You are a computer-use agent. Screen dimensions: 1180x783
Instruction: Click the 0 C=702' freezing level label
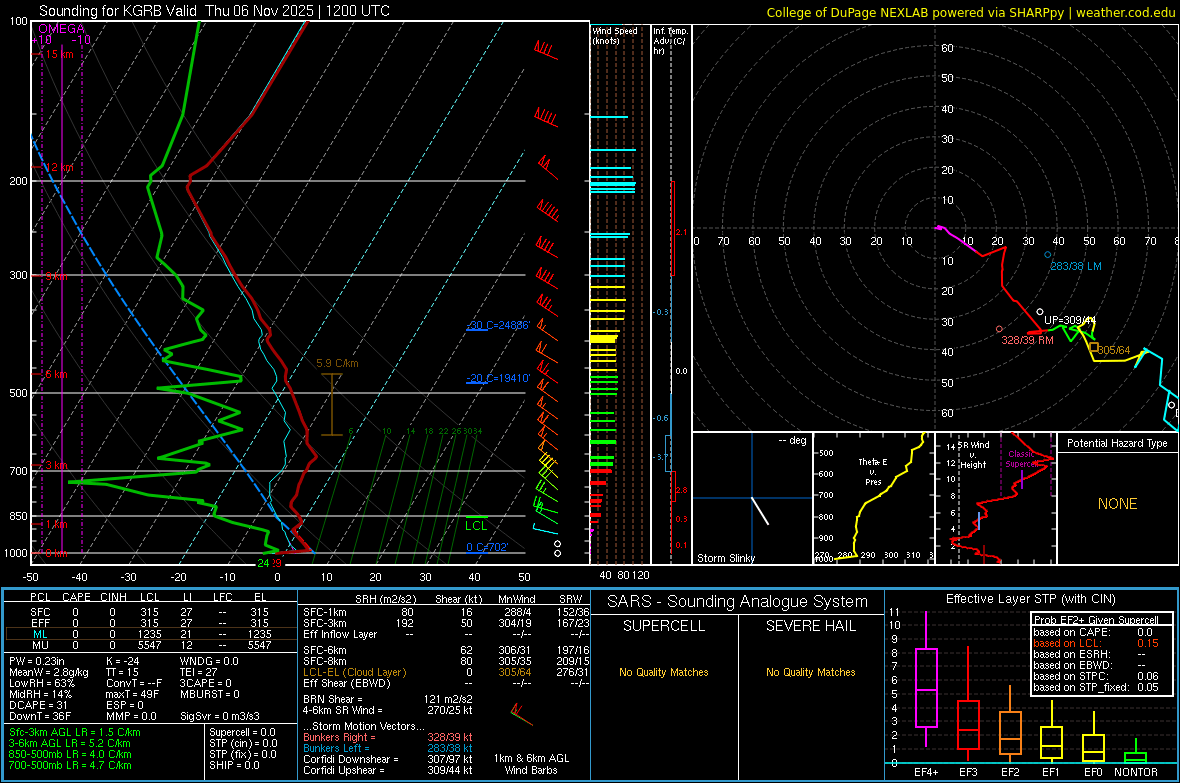(x=487, y=547)
